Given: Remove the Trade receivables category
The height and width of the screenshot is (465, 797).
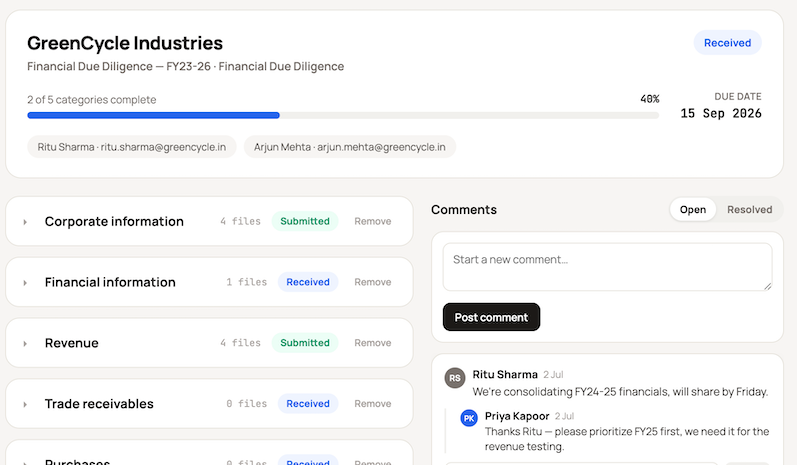Looking at the screenshot, I should [x=373, y=404].
